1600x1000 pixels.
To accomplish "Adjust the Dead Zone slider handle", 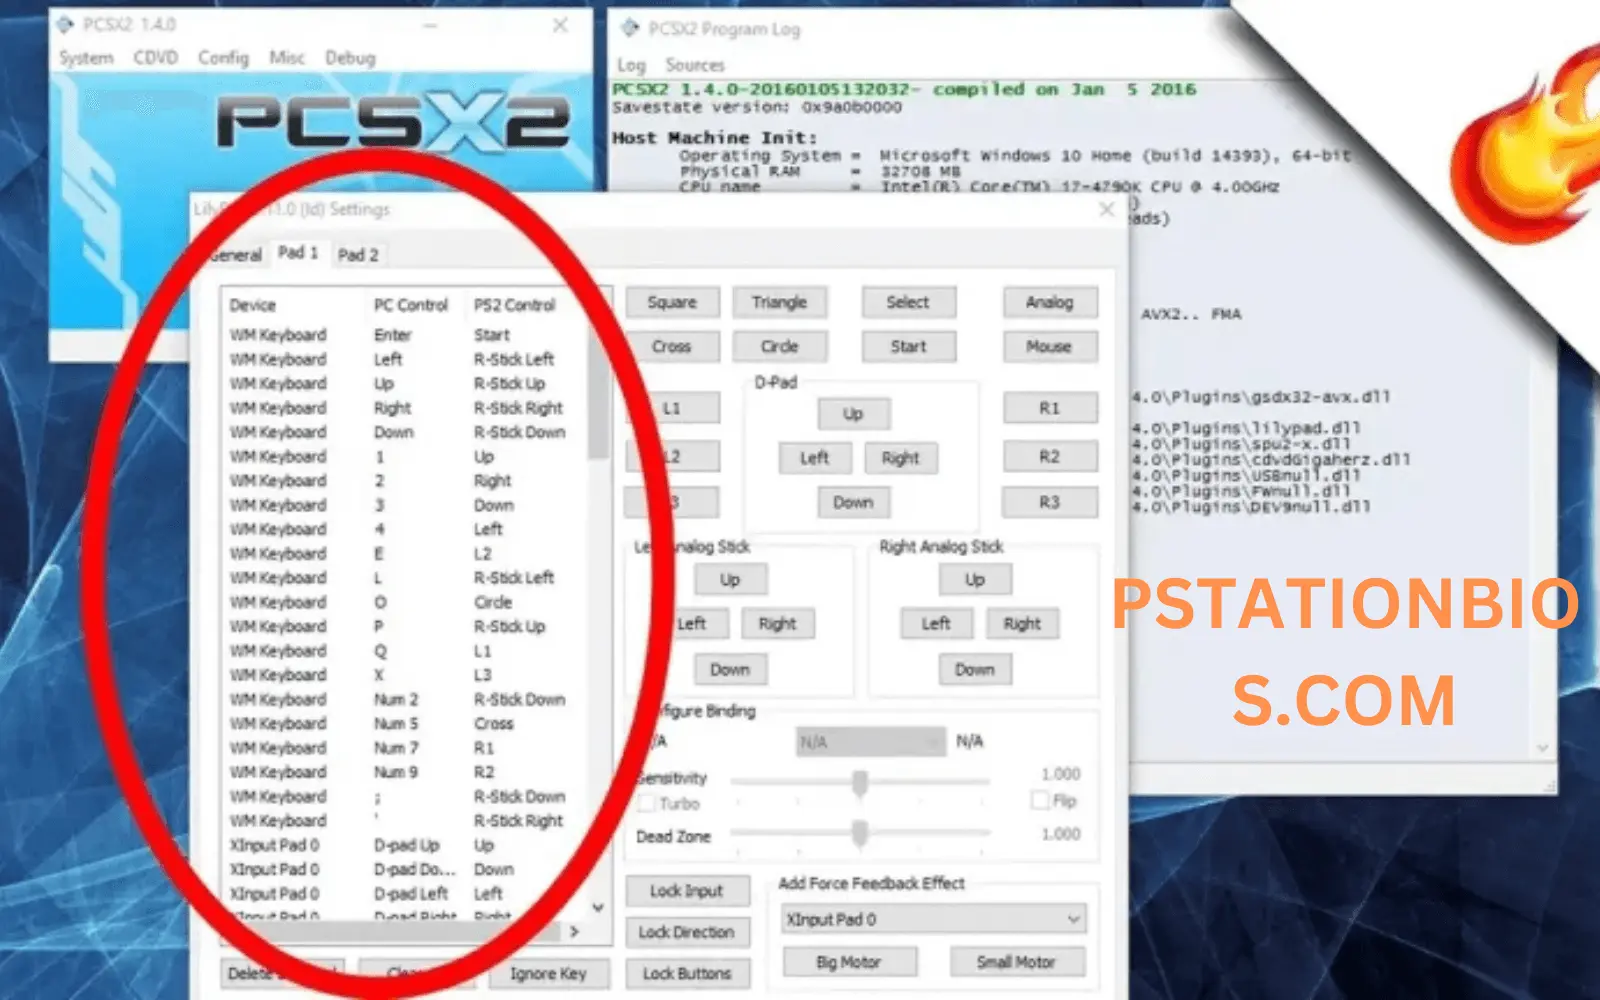I will click(860, 832).
